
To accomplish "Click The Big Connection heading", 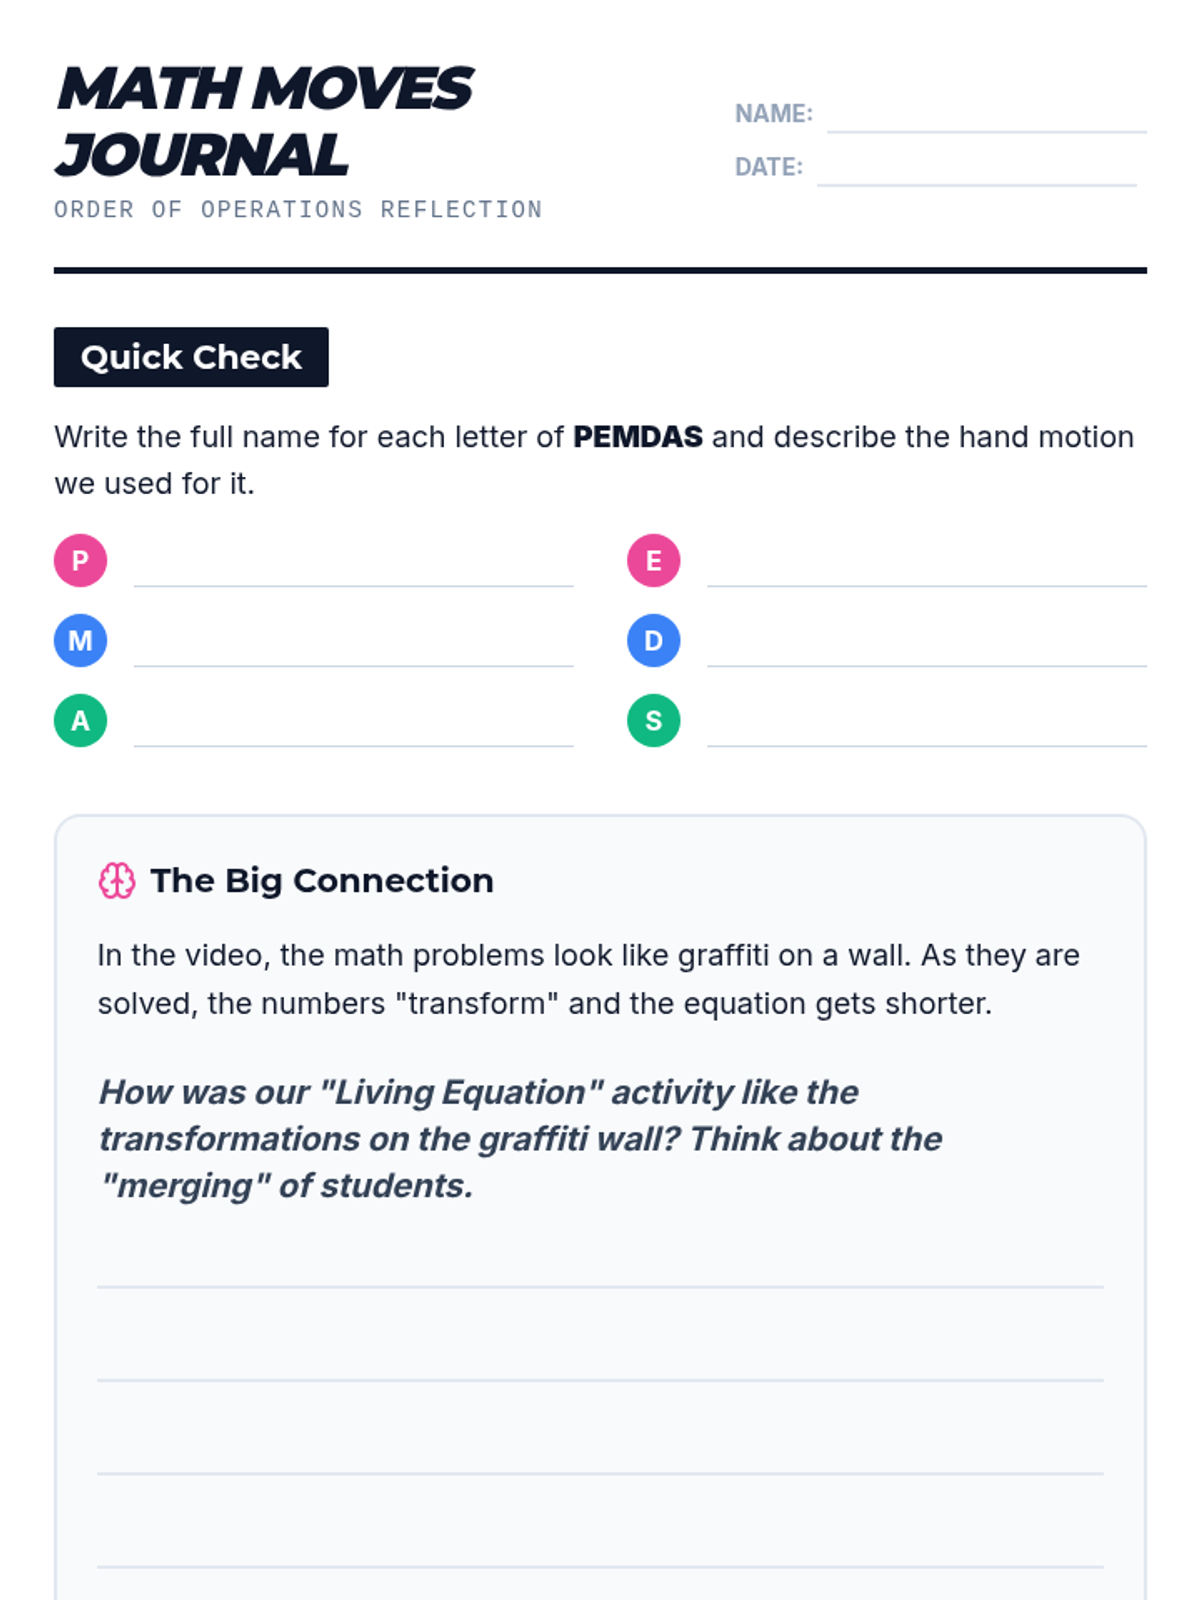I will 322,881.
